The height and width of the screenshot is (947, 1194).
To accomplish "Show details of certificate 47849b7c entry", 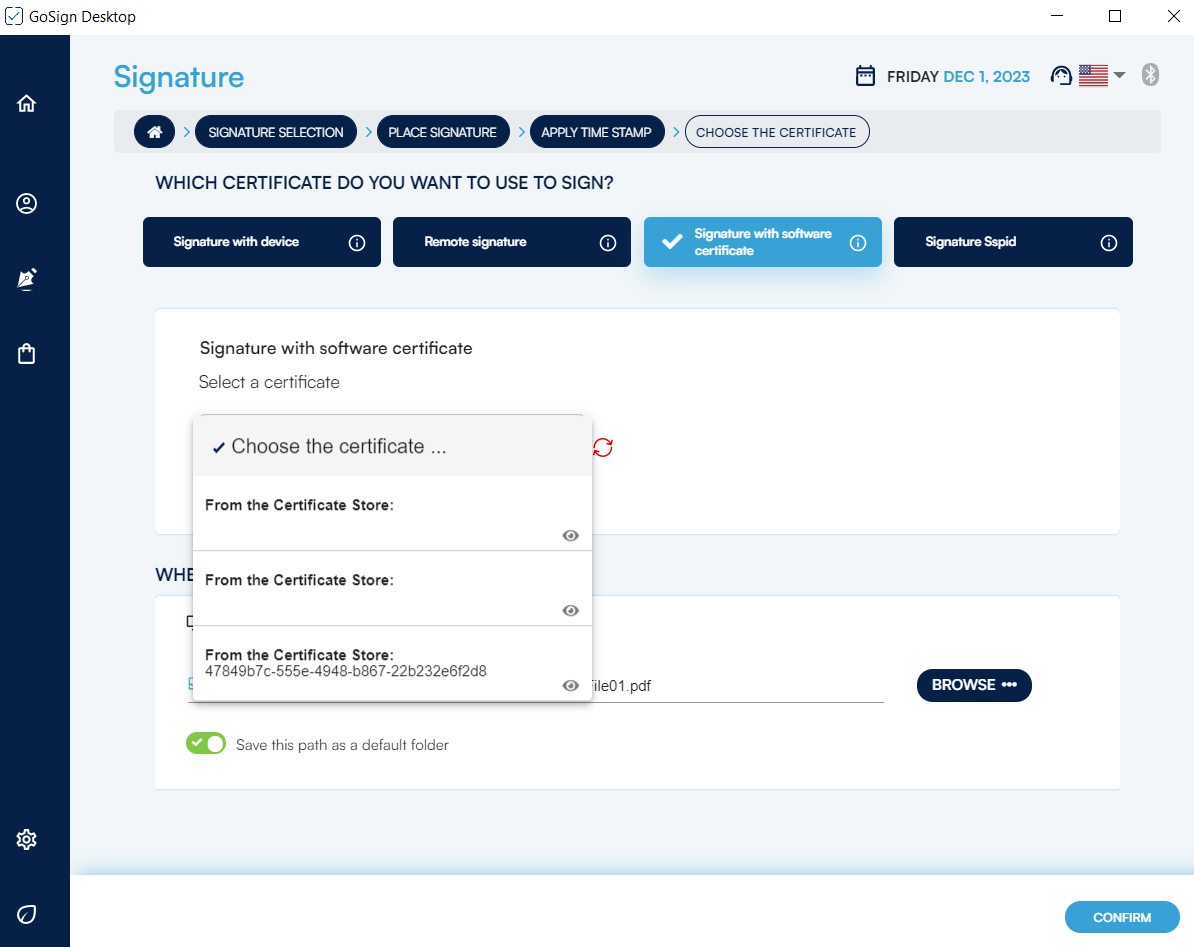I will [x=571, y=686].
